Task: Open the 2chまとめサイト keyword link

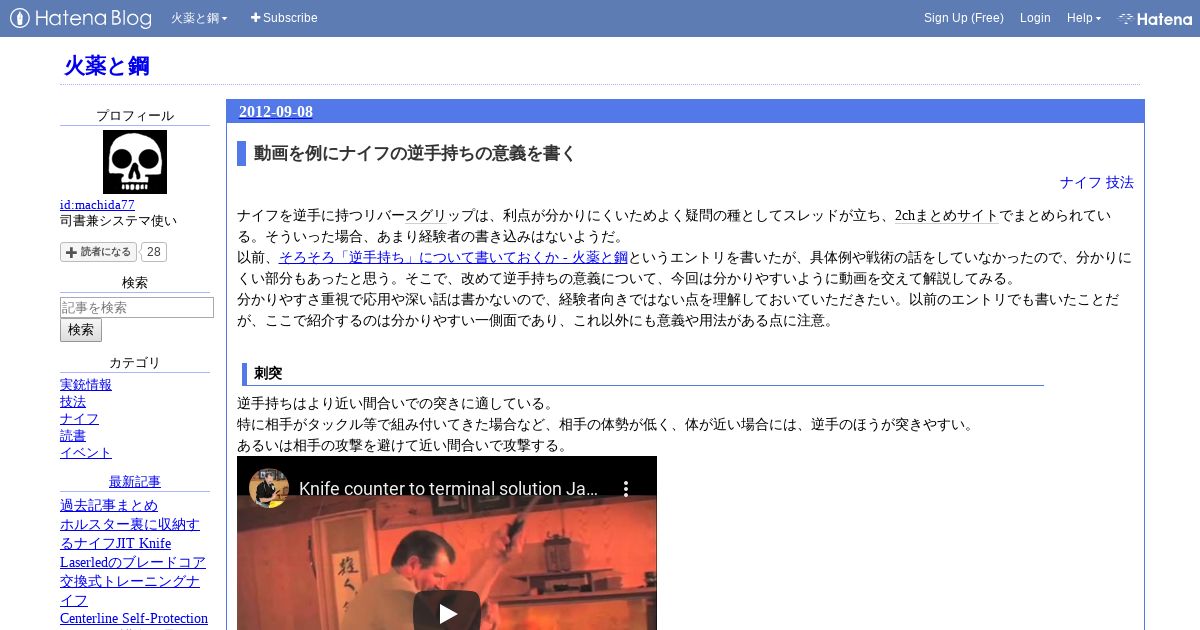Action: point(946,216)
